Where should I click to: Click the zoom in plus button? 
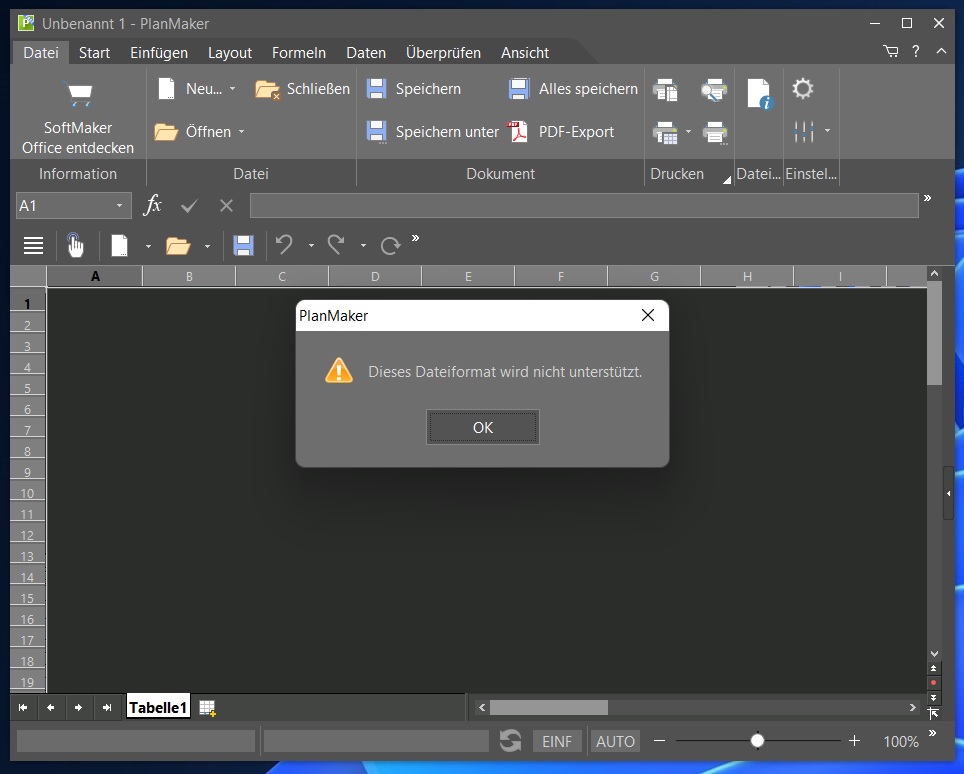coord(854,741)
